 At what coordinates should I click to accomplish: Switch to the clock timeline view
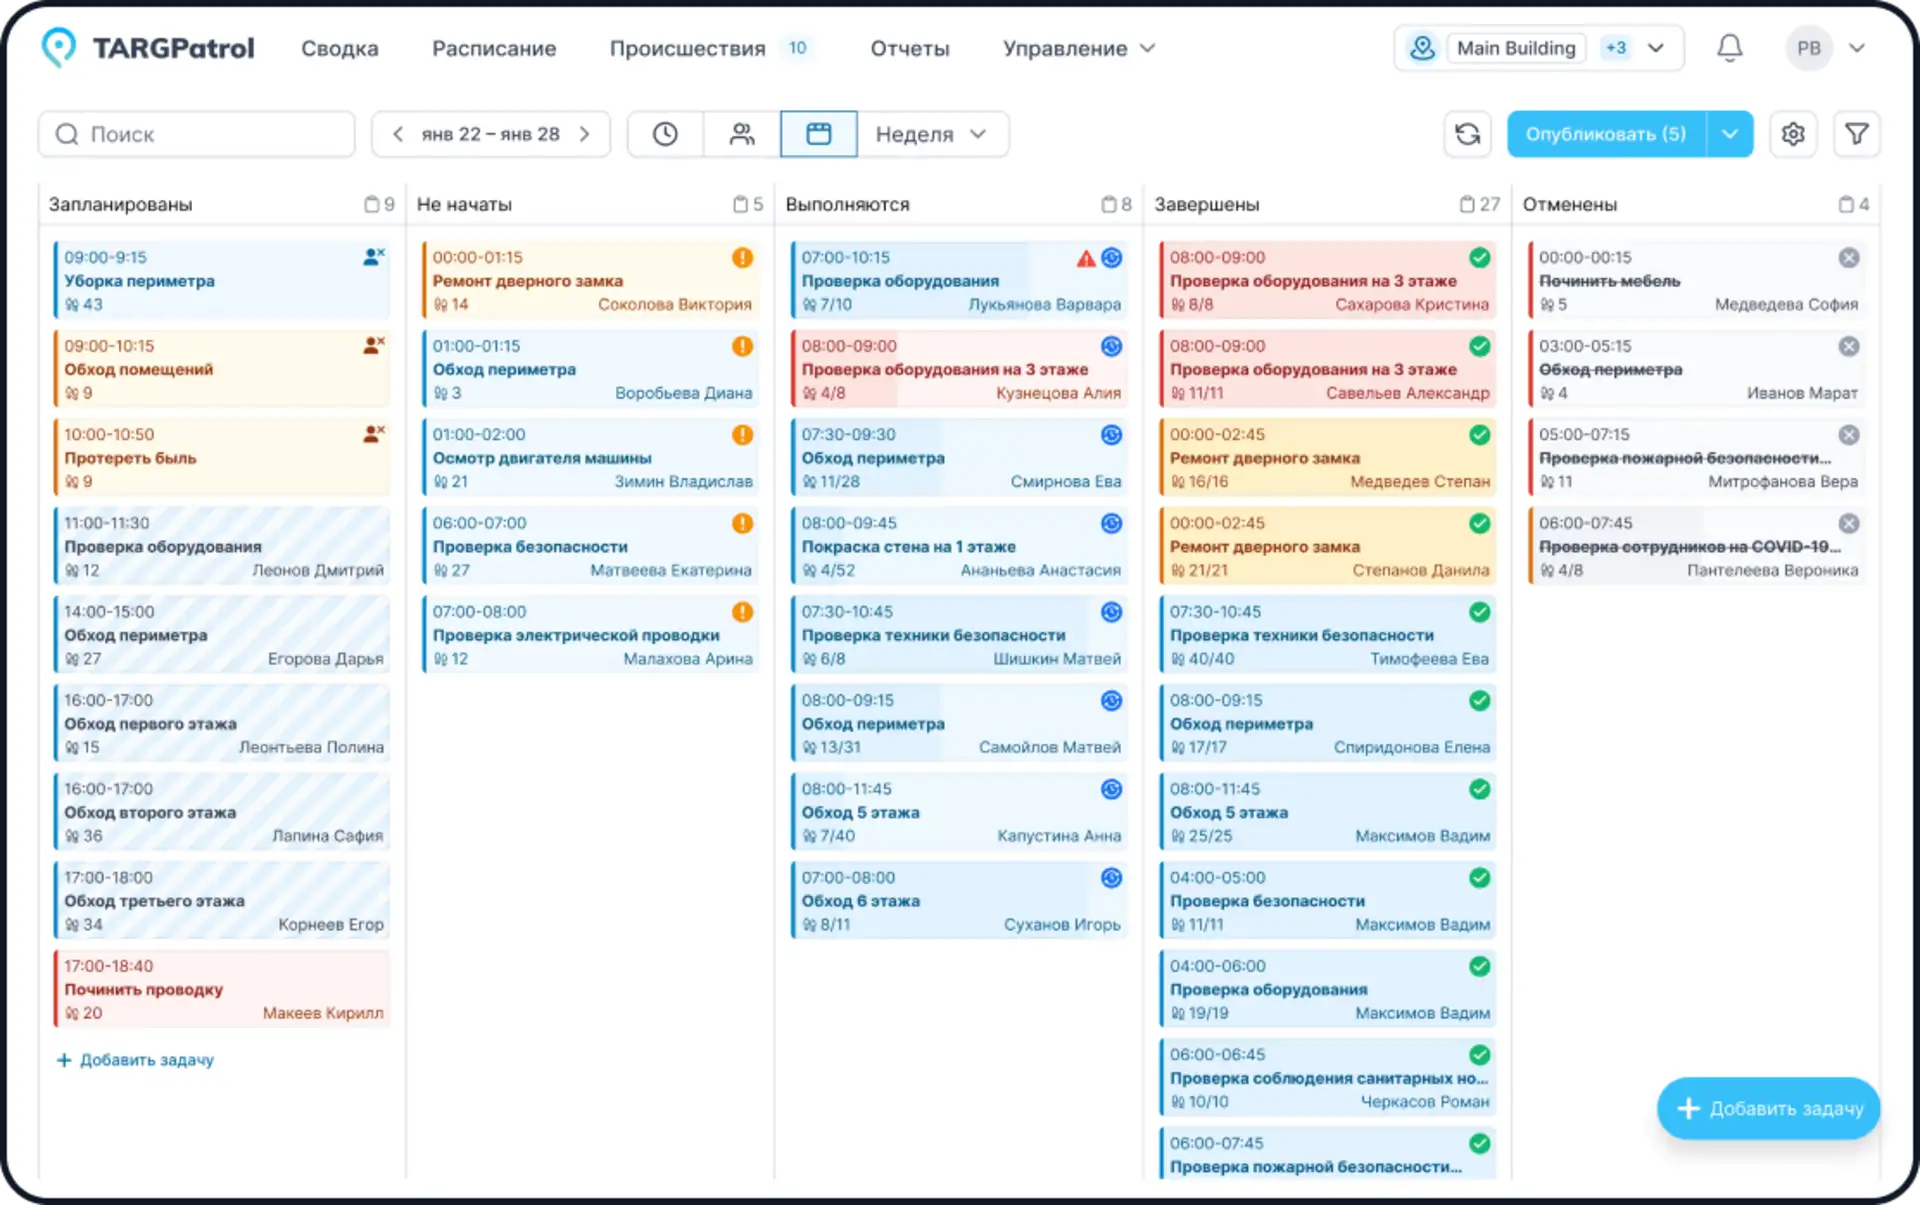(665, 134)
